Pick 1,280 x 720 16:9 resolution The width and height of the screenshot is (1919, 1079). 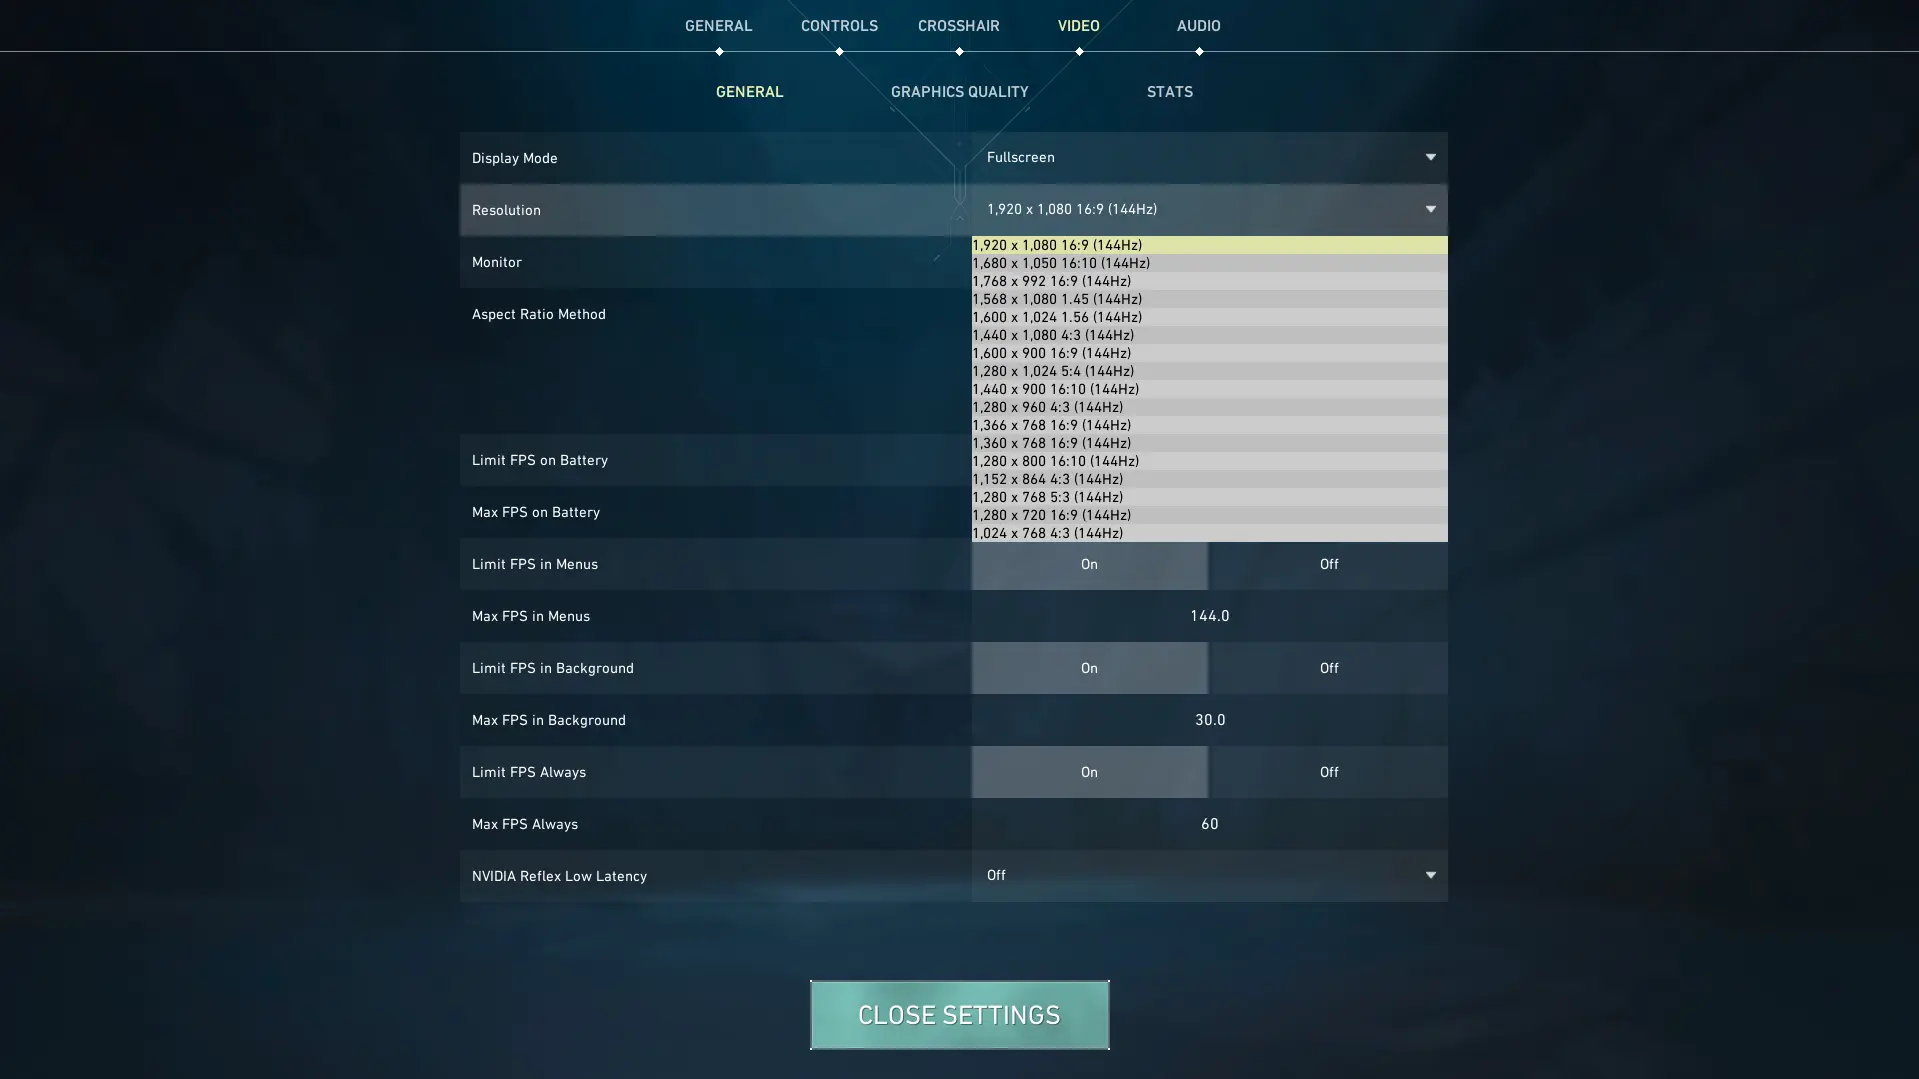point(1209,515)
